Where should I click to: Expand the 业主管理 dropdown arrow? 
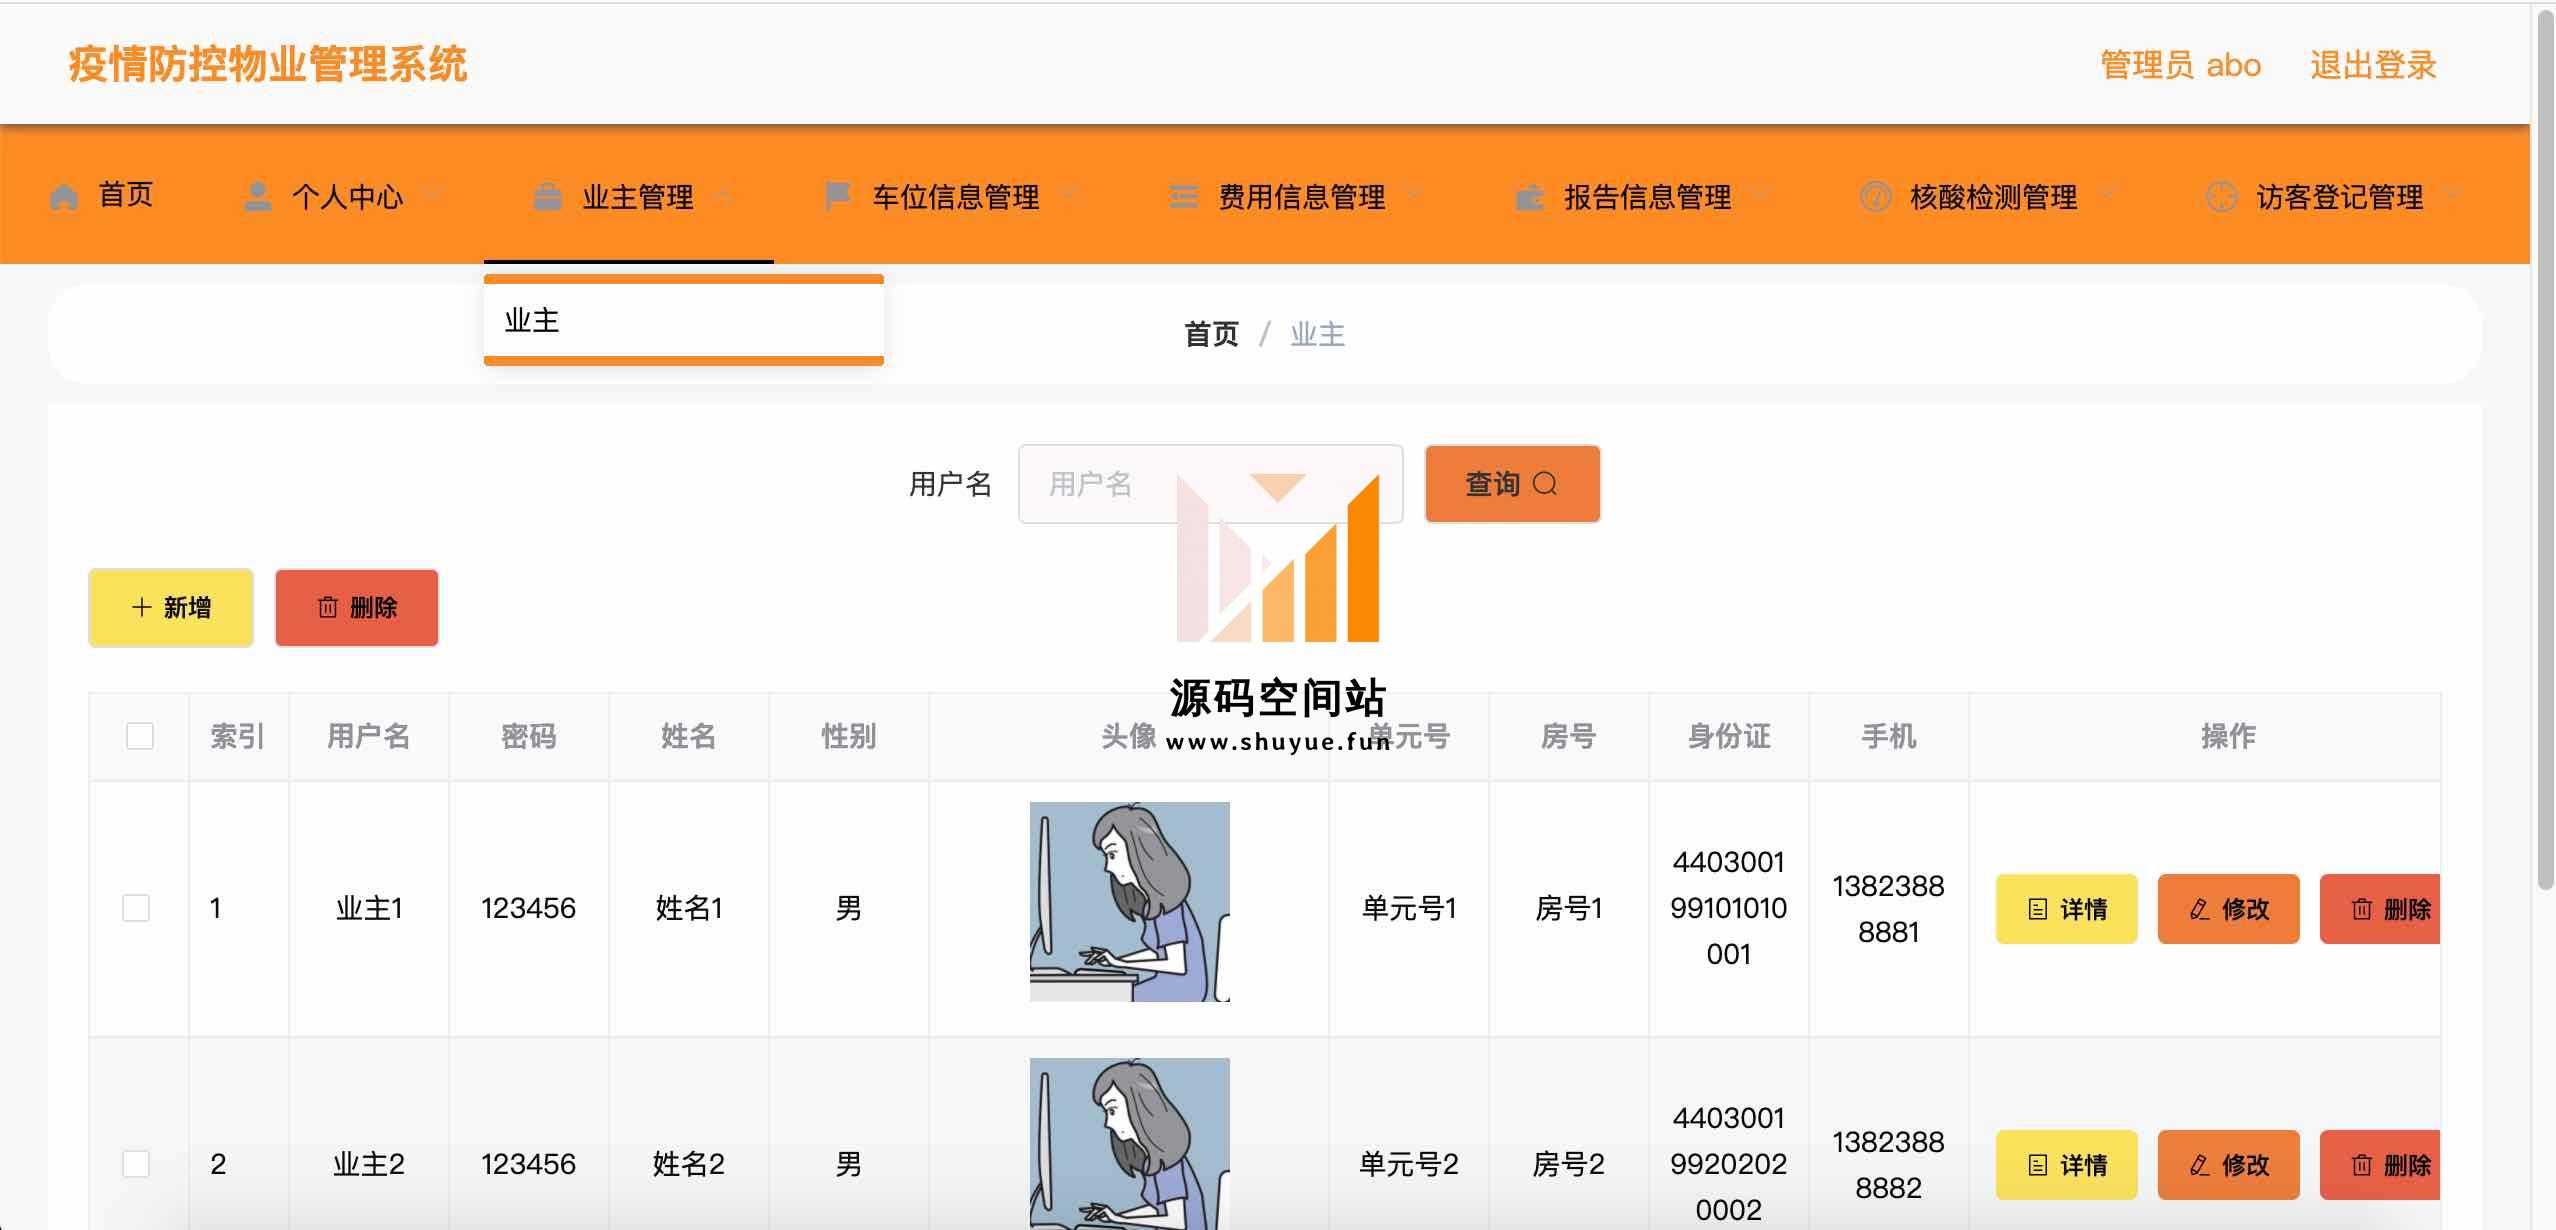pos(723,194)
